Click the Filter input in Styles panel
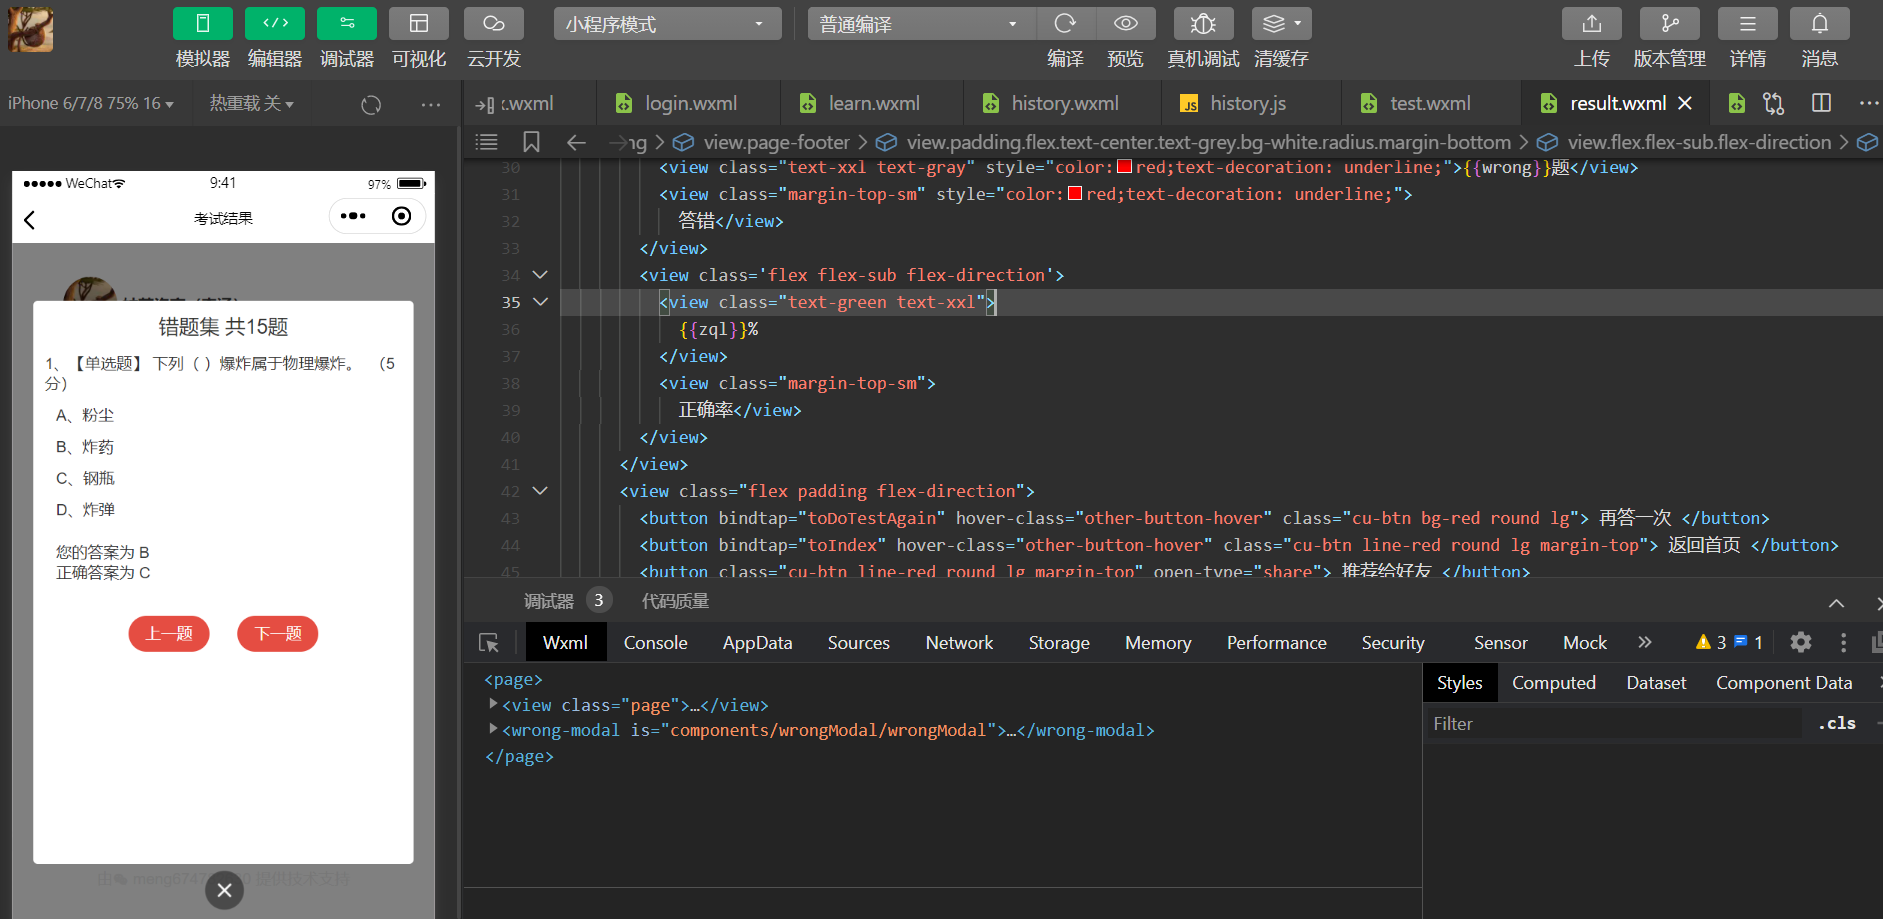This screenshot has height=919, width=1883. coord(1612,724)
